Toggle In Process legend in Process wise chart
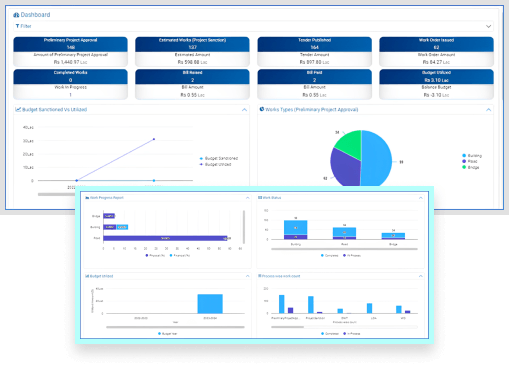This screenshot has width=509, height=367. pos(352,334)
